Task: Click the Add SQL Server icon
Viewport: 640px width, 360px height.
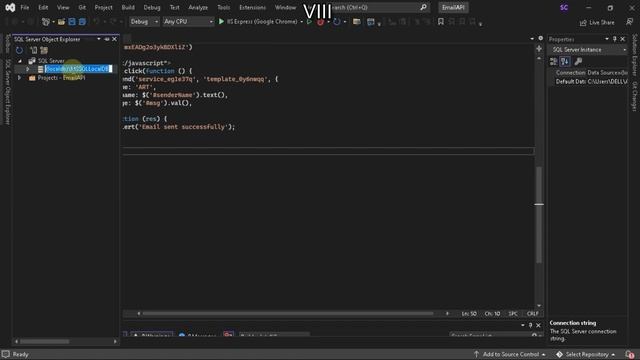Action: tap(33, 50)
